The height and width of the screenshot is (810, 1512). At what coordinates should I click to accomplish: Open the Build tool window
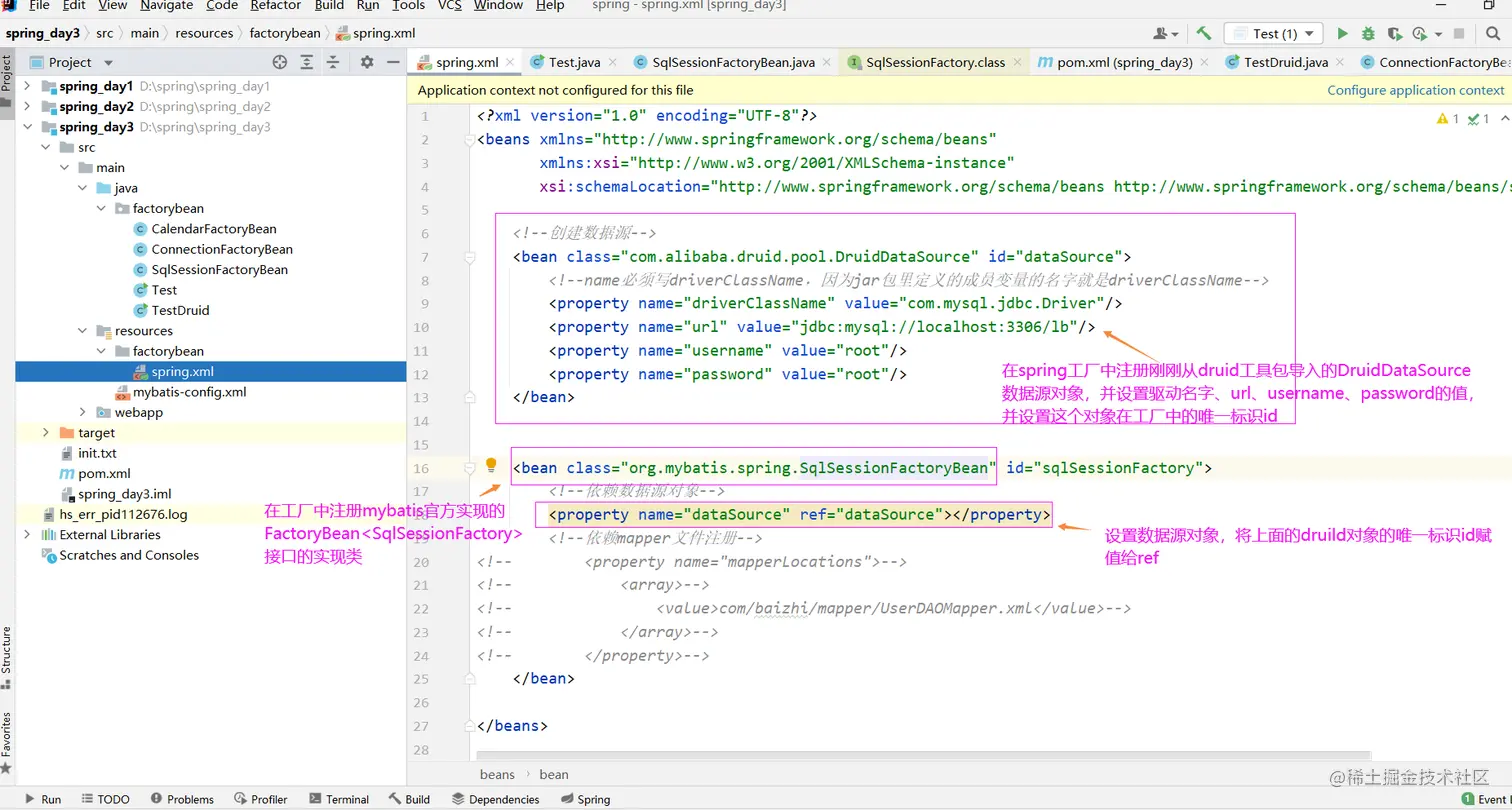tap(409, 799)
